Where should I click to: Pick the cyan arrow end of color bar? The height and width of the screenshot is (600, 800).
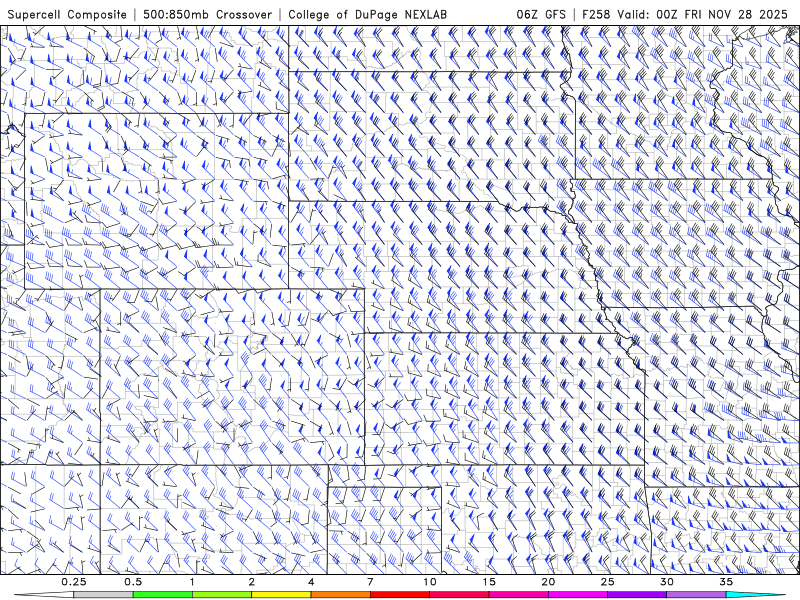756,595
